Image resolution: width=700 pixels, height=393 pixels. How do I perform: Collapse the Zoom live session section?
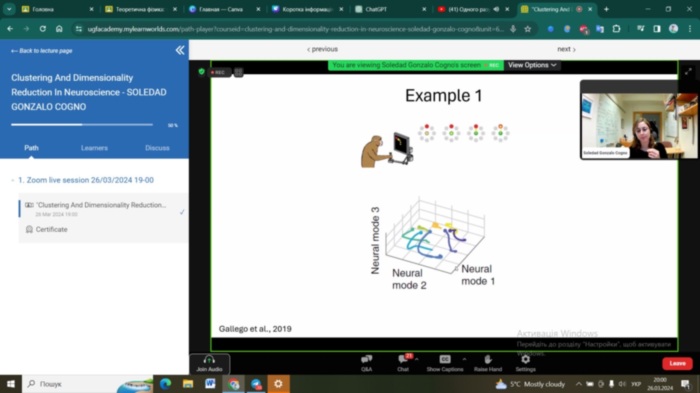(x=12, y=180)
